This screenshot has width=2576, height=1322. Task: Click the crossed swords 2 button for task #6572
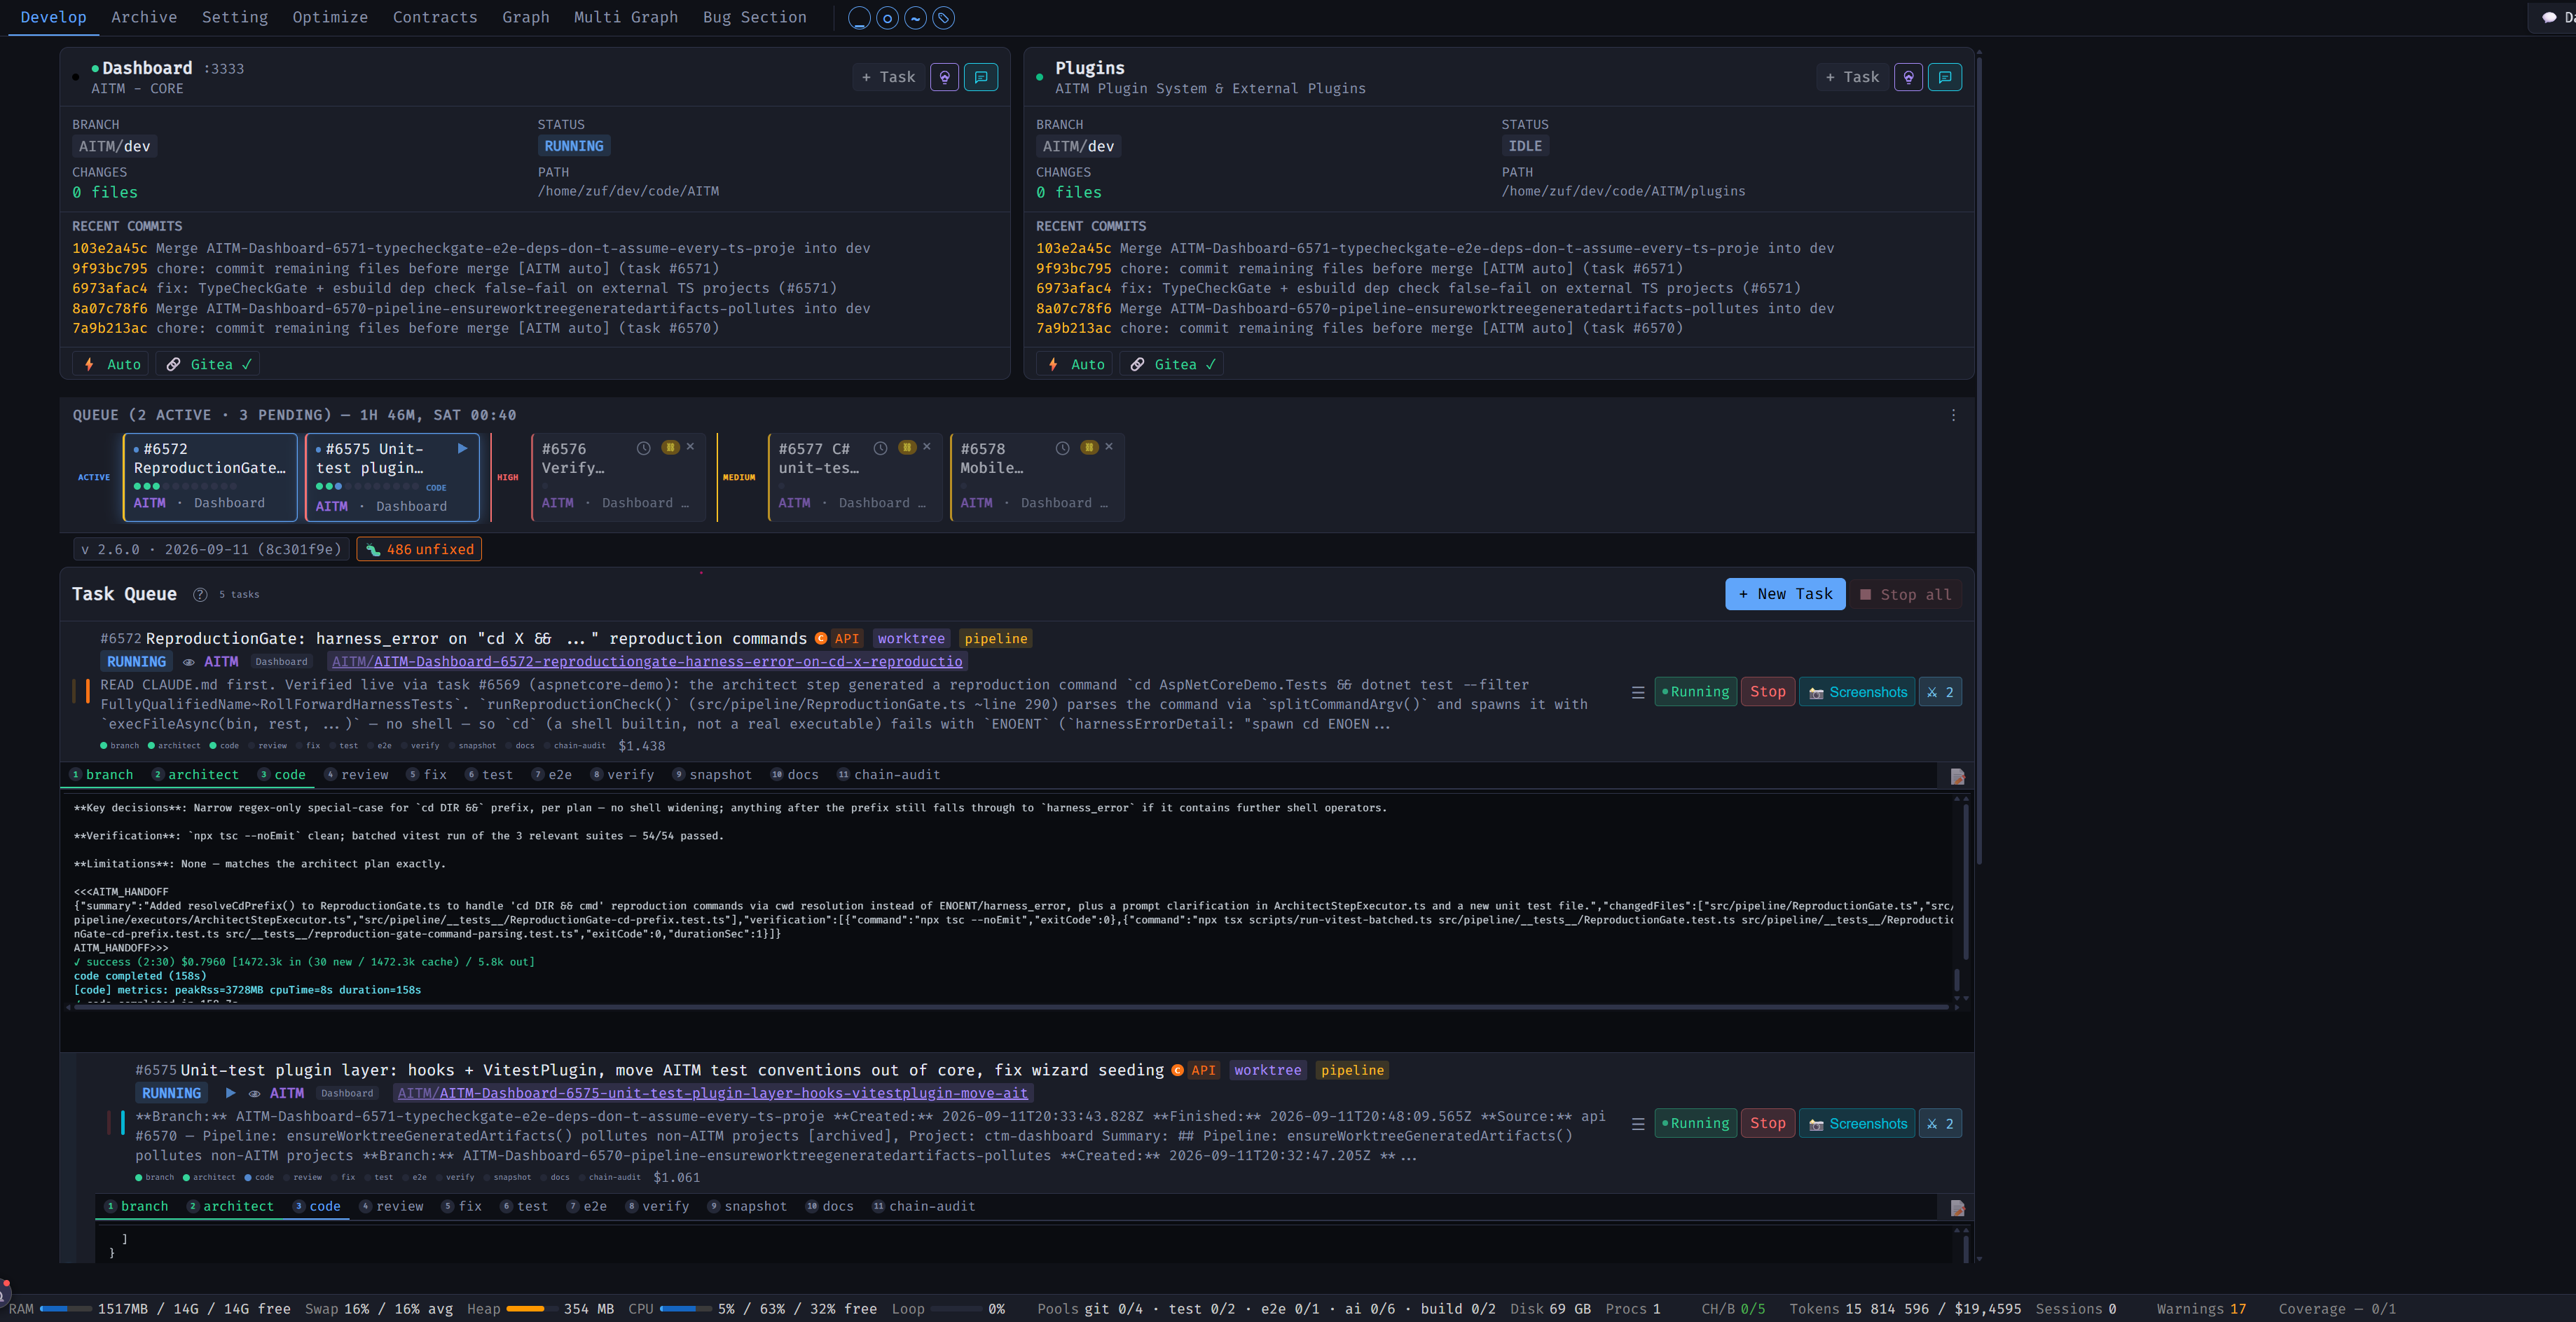click(1940, 692)
